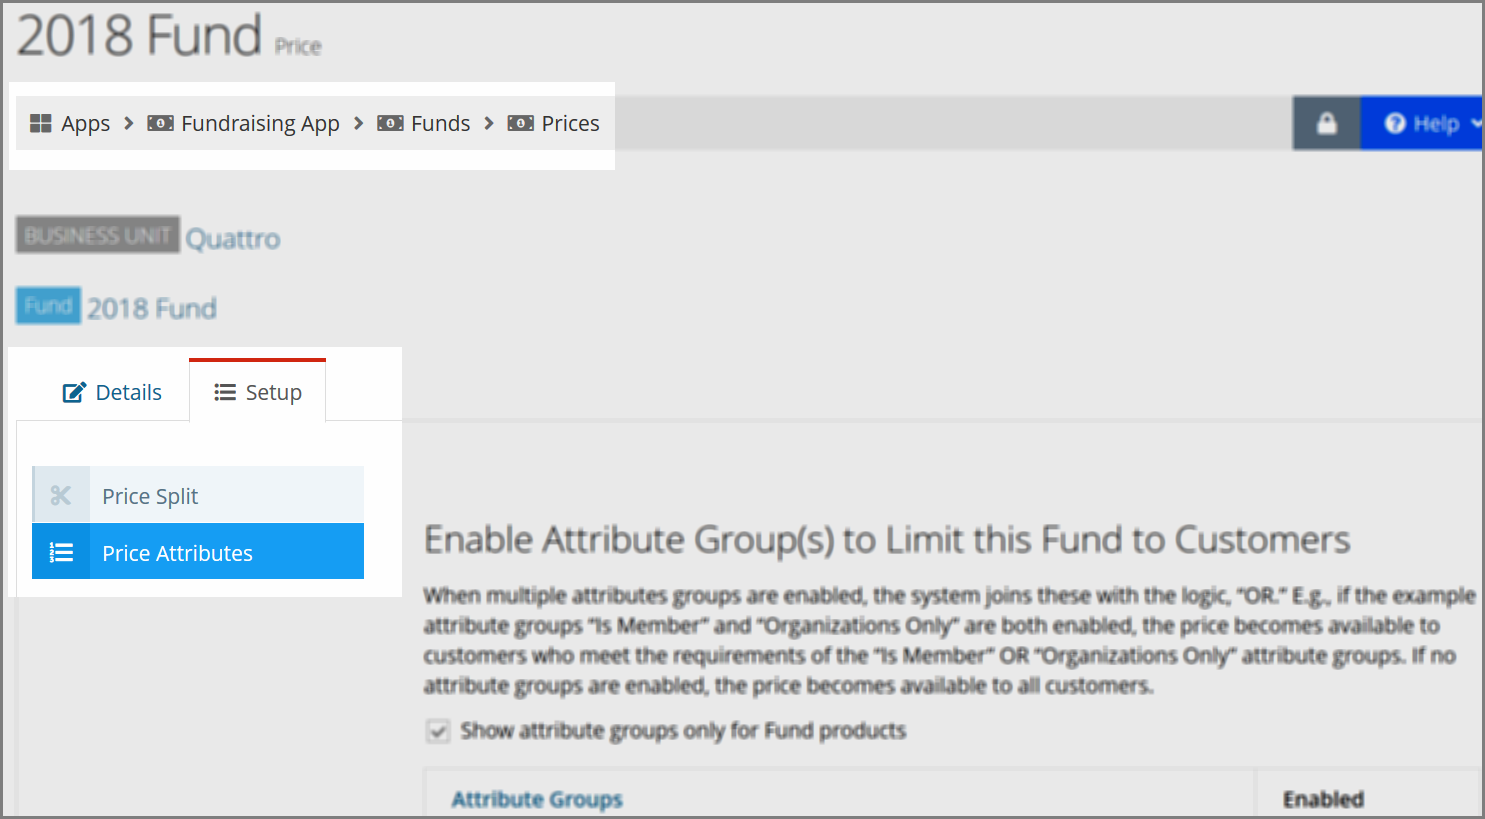Open the Quattro business unit link
The height and width of the screenshot is (819, 1485).
[x=233, y=239]
